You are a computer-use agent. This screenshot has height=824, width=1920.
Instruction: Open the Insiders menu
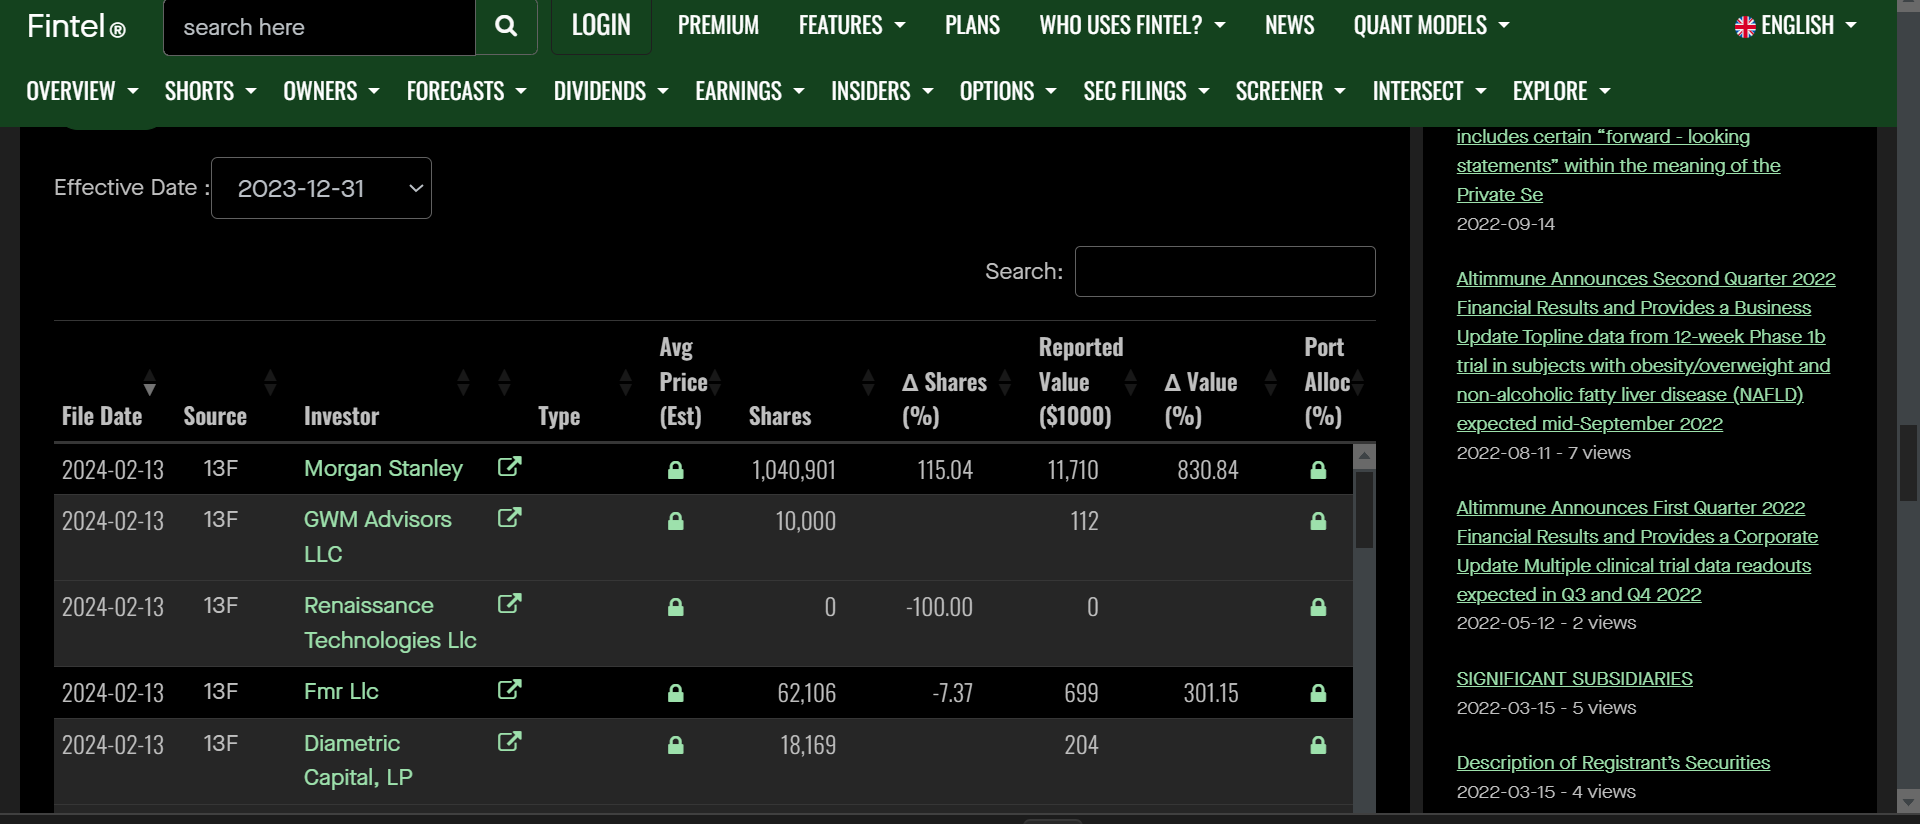881,91
